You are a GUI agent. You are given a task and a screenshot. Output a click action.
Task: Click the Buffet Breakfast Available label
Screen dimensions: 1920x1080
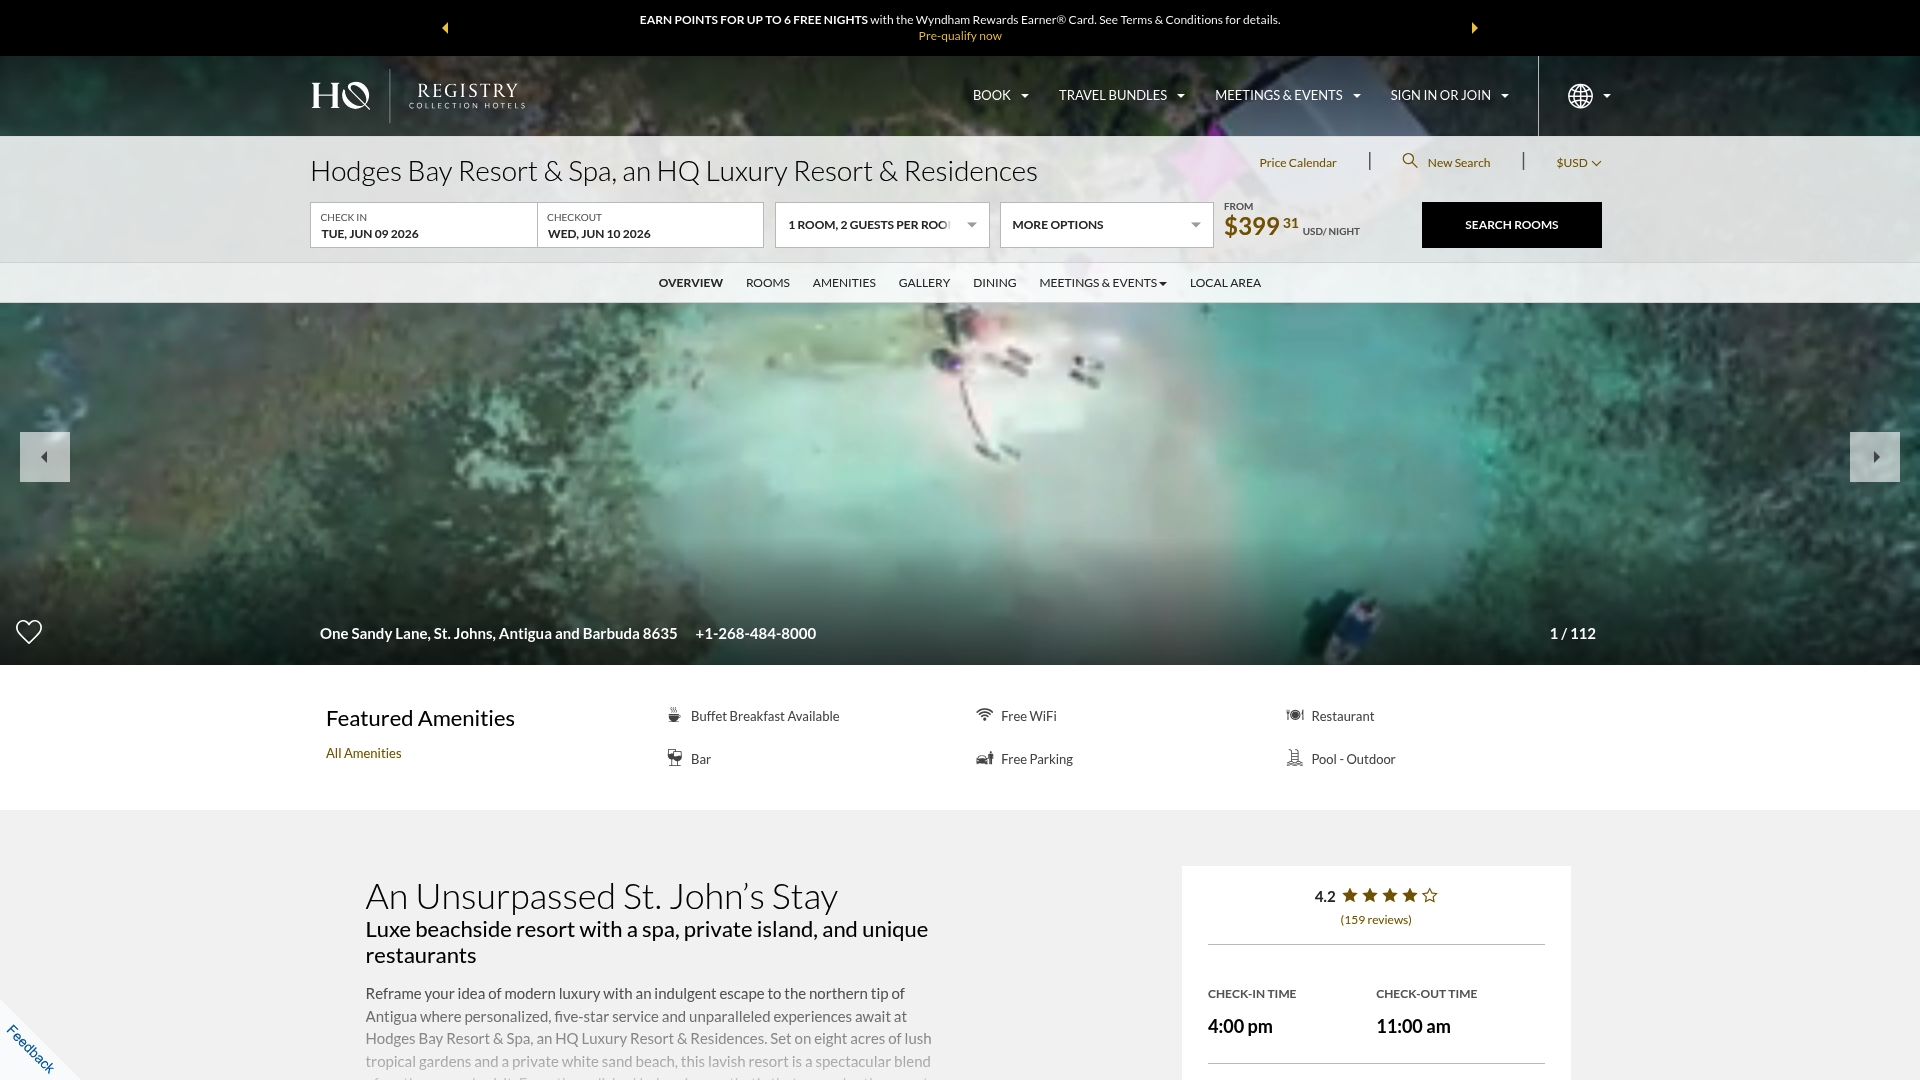tap(765, 716)
